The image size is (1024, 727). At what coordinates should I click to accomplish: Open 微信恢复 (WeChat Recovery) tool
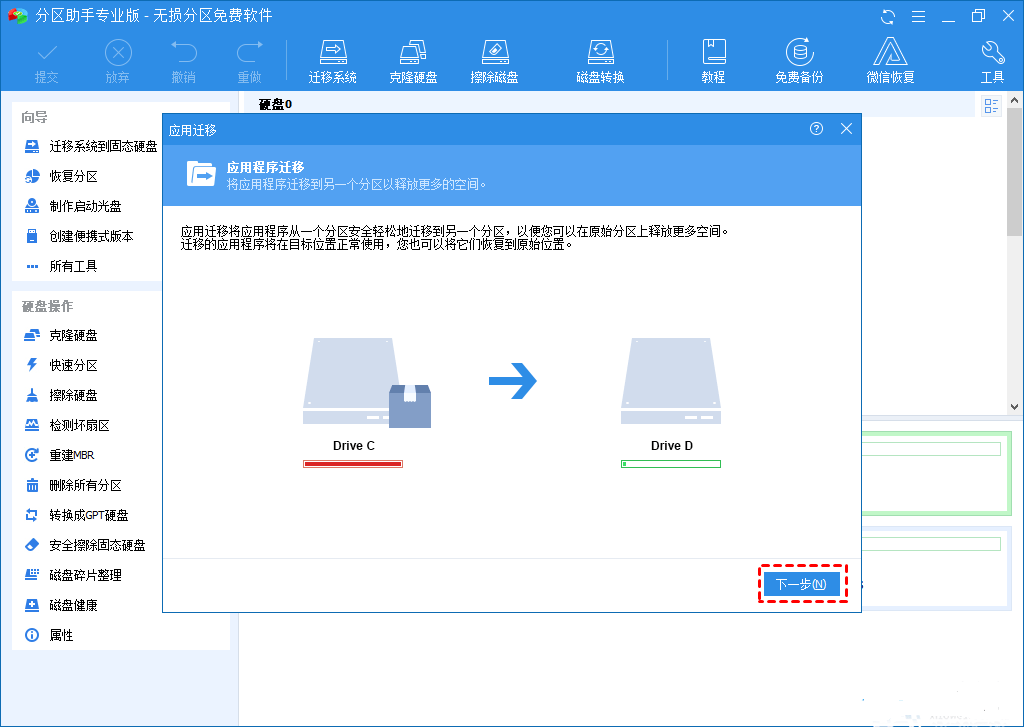pos(889,57)
